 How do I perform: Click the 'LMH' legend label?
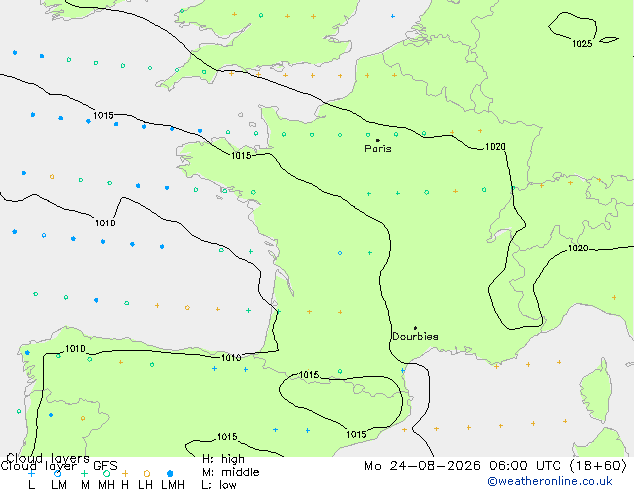click(x=173, y=485)
